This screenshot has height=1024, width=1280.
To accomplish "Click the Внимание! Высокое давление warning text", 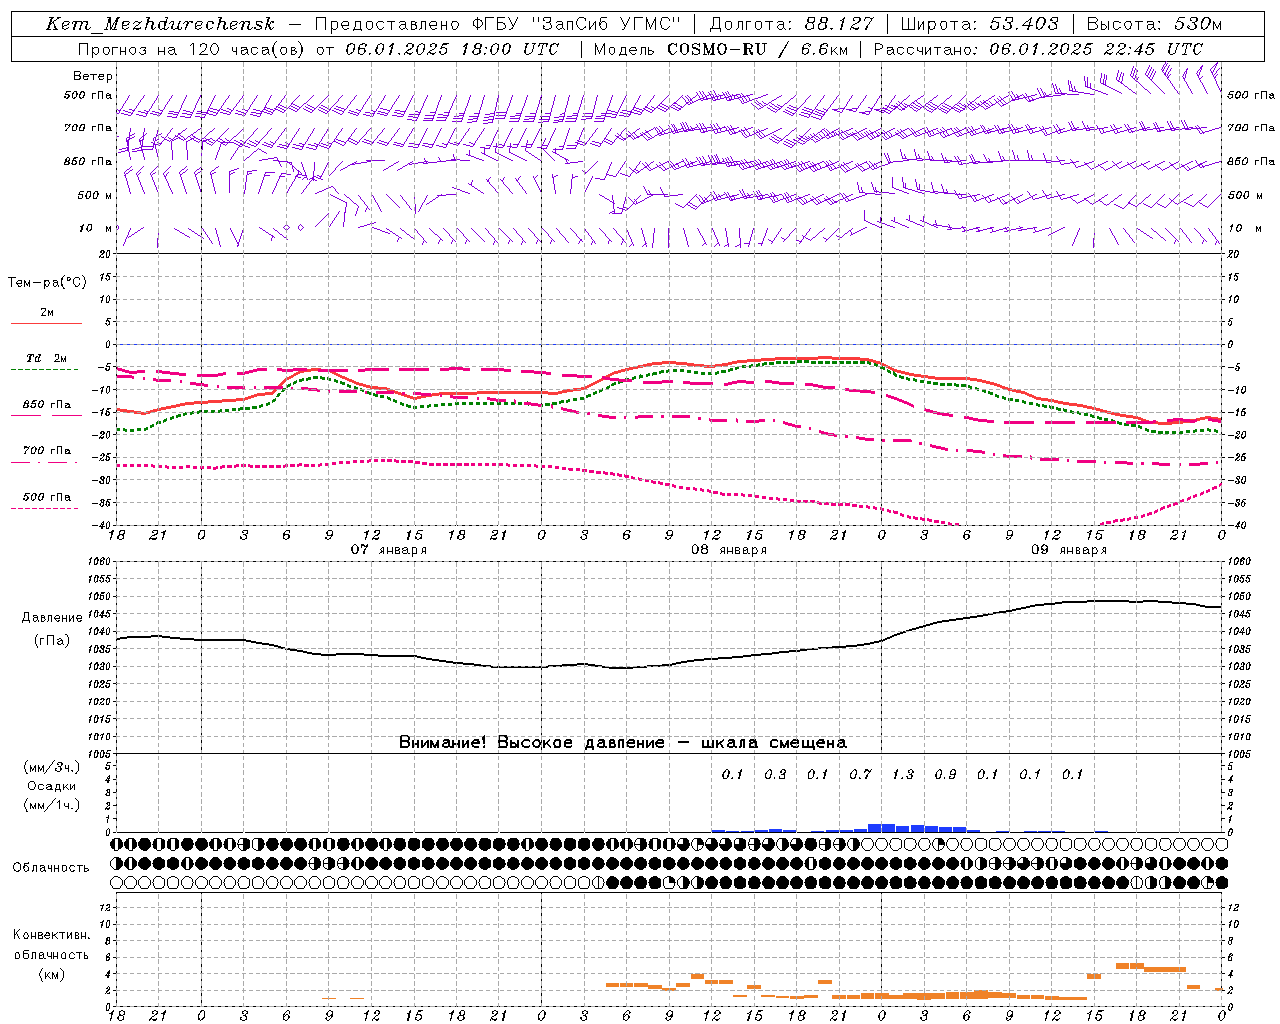I will [622, 743].
